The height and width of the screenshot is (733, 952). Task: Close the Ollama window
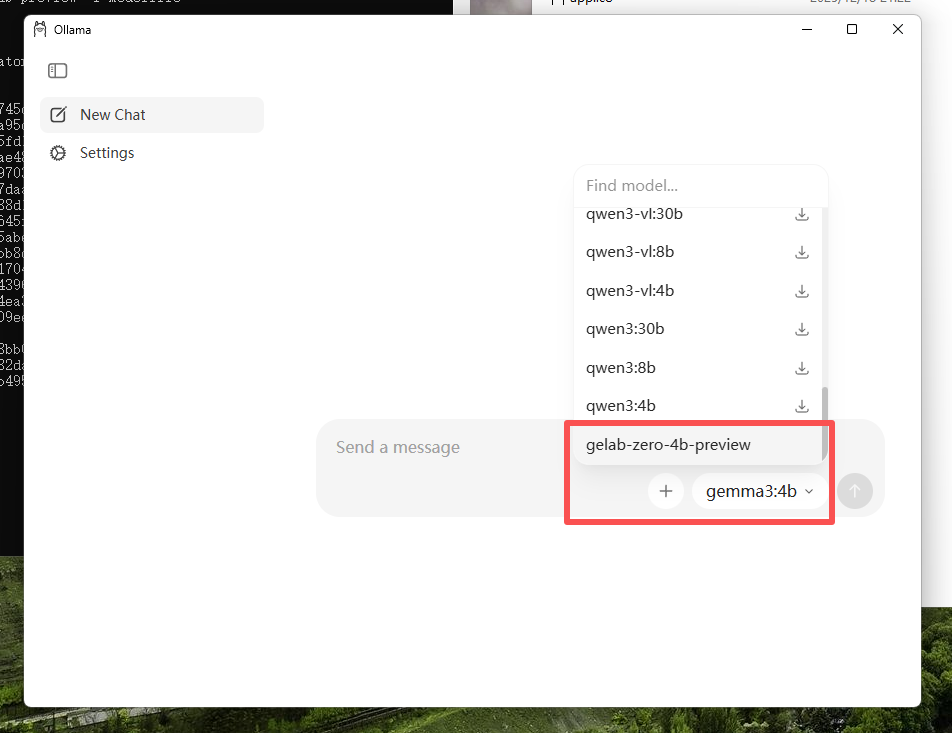(x=898, y=29)
